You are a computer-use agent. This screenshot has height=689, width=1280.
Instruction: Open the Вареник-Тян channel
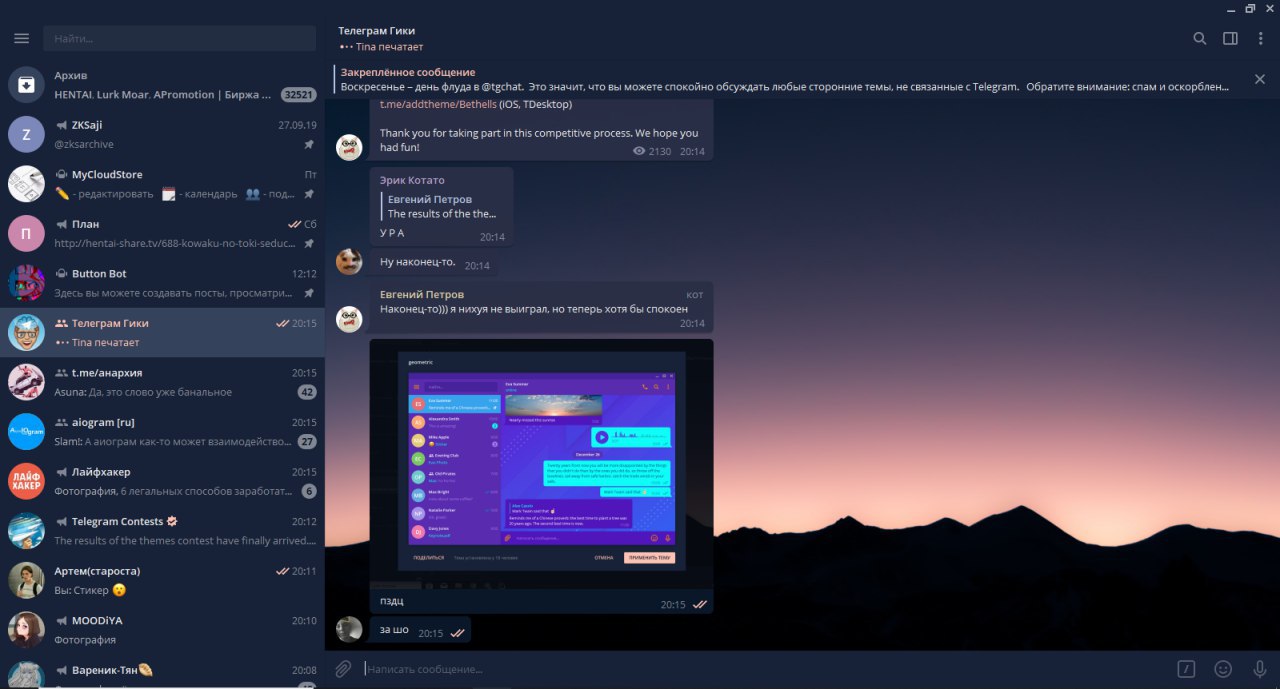click(162, 672)
